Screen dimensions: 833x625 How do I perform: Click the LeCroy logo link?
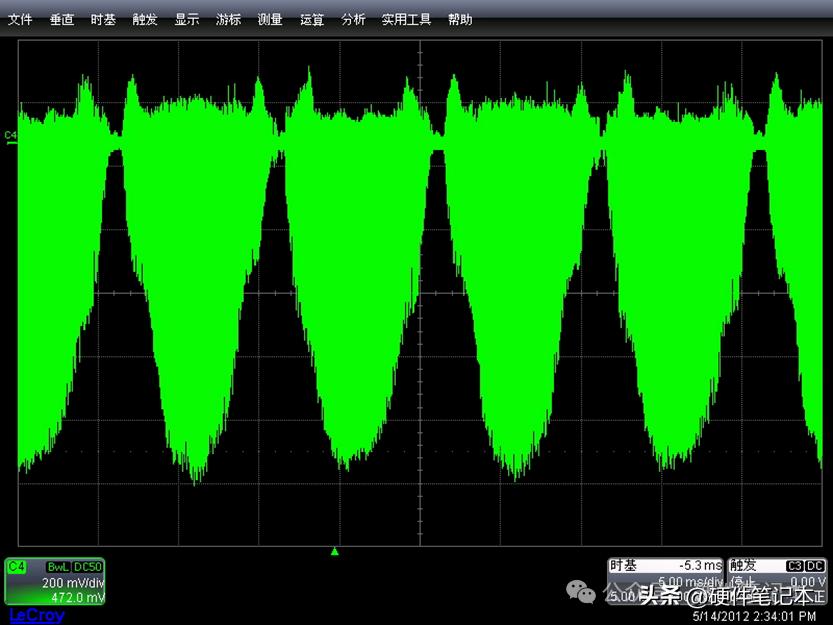(x=36, y=615)
